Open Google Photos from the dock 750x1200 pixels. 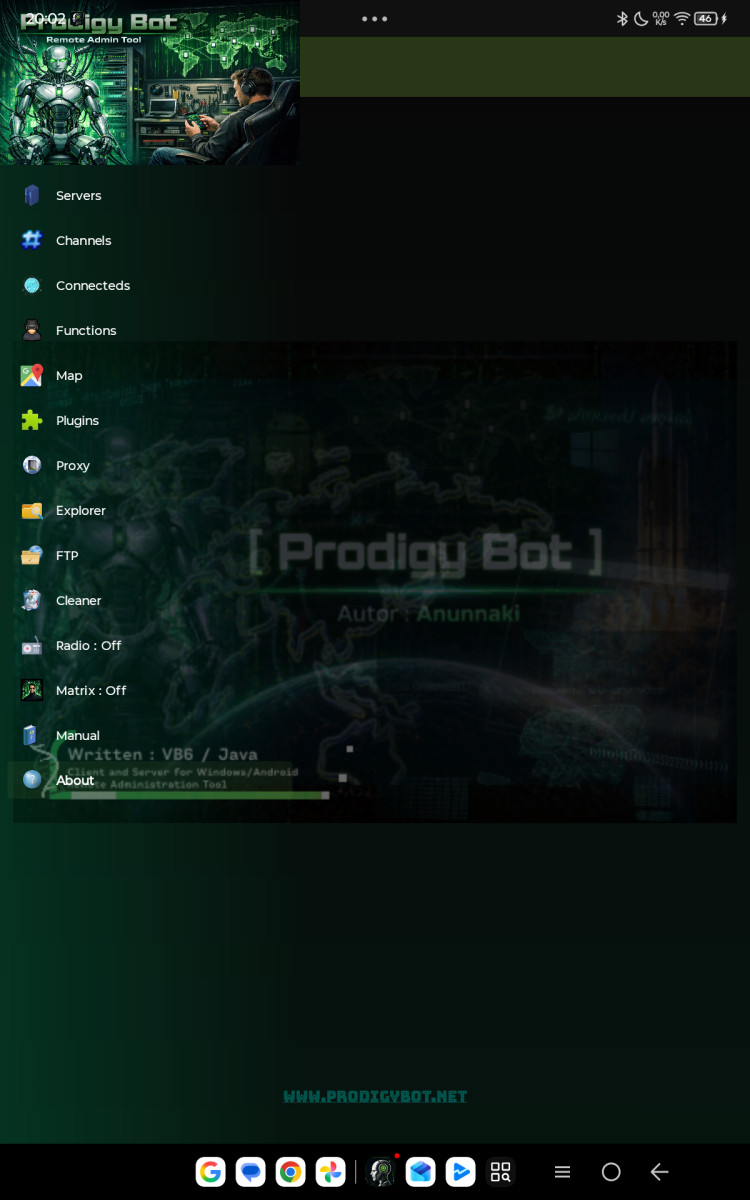point(331,1172)
